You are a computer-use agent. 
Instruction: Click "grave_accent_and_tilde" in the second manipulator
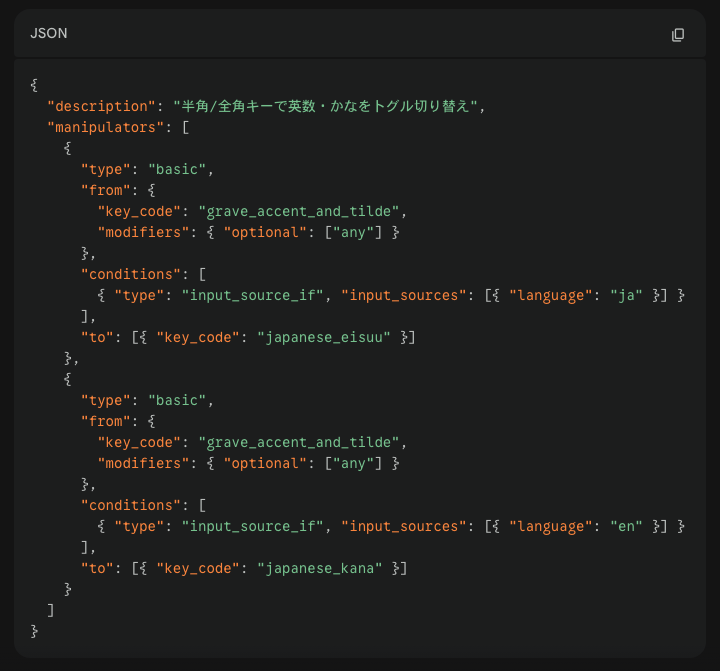pyautogui.click(x=302, y=442)
